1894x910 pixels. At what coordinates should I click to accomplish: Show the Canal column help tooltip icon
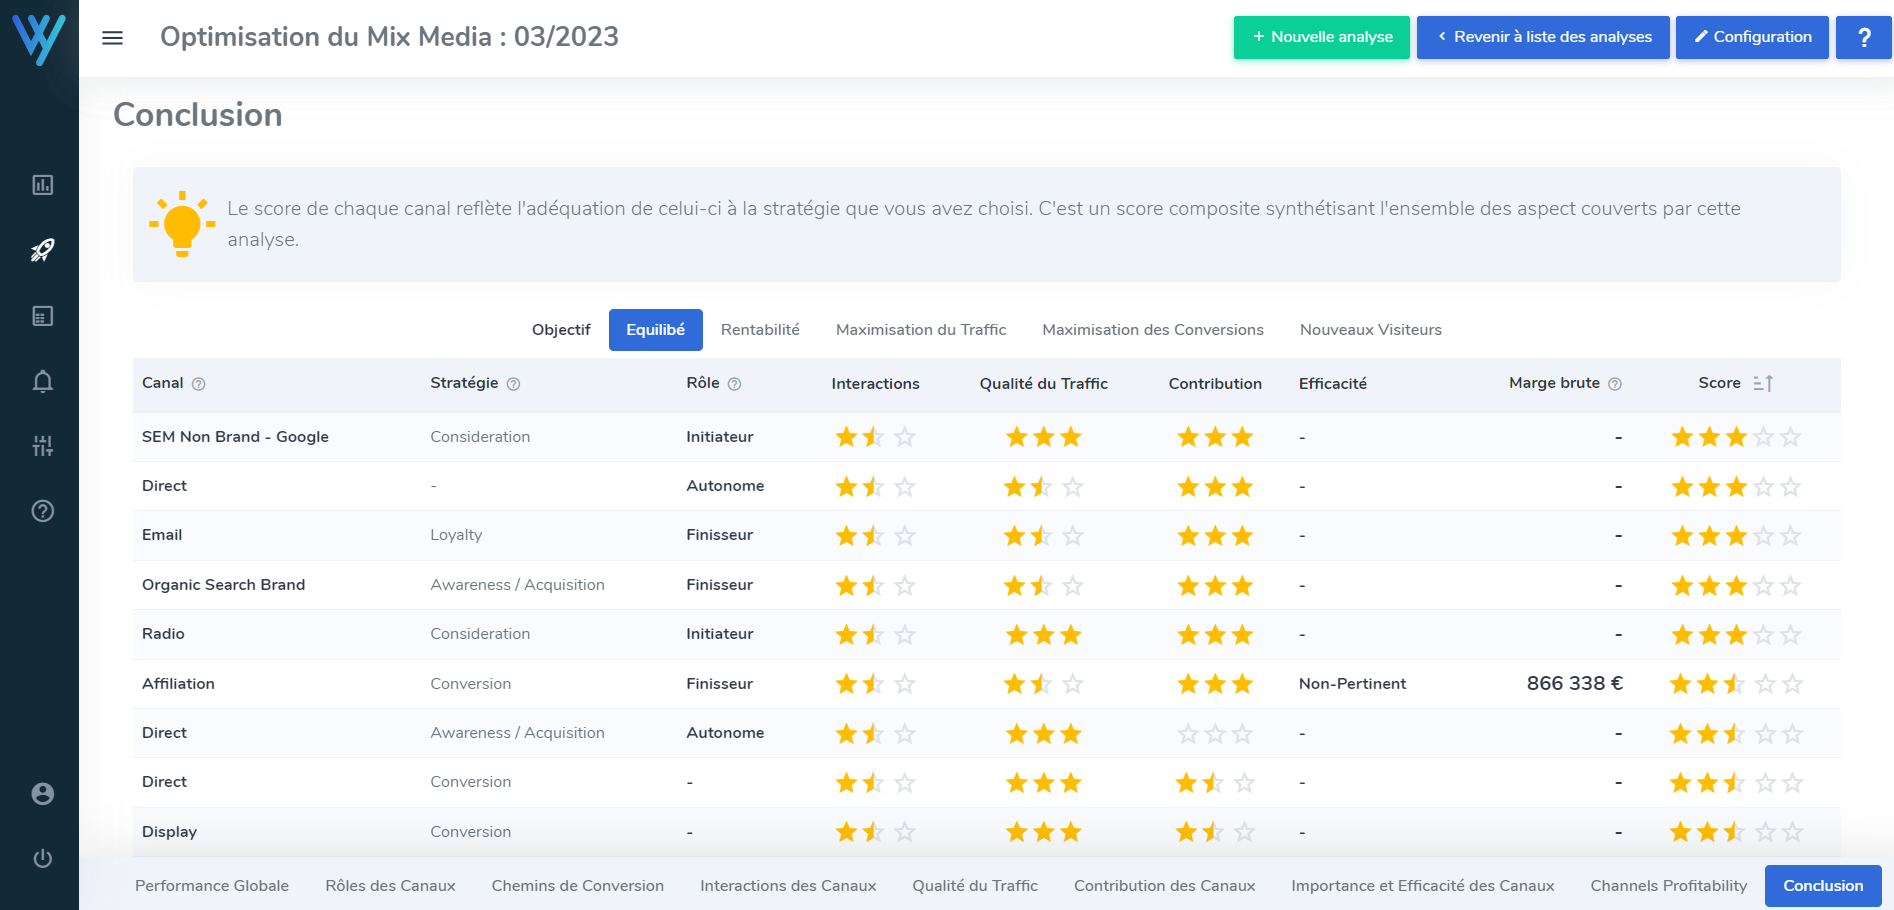pos(198,384)
